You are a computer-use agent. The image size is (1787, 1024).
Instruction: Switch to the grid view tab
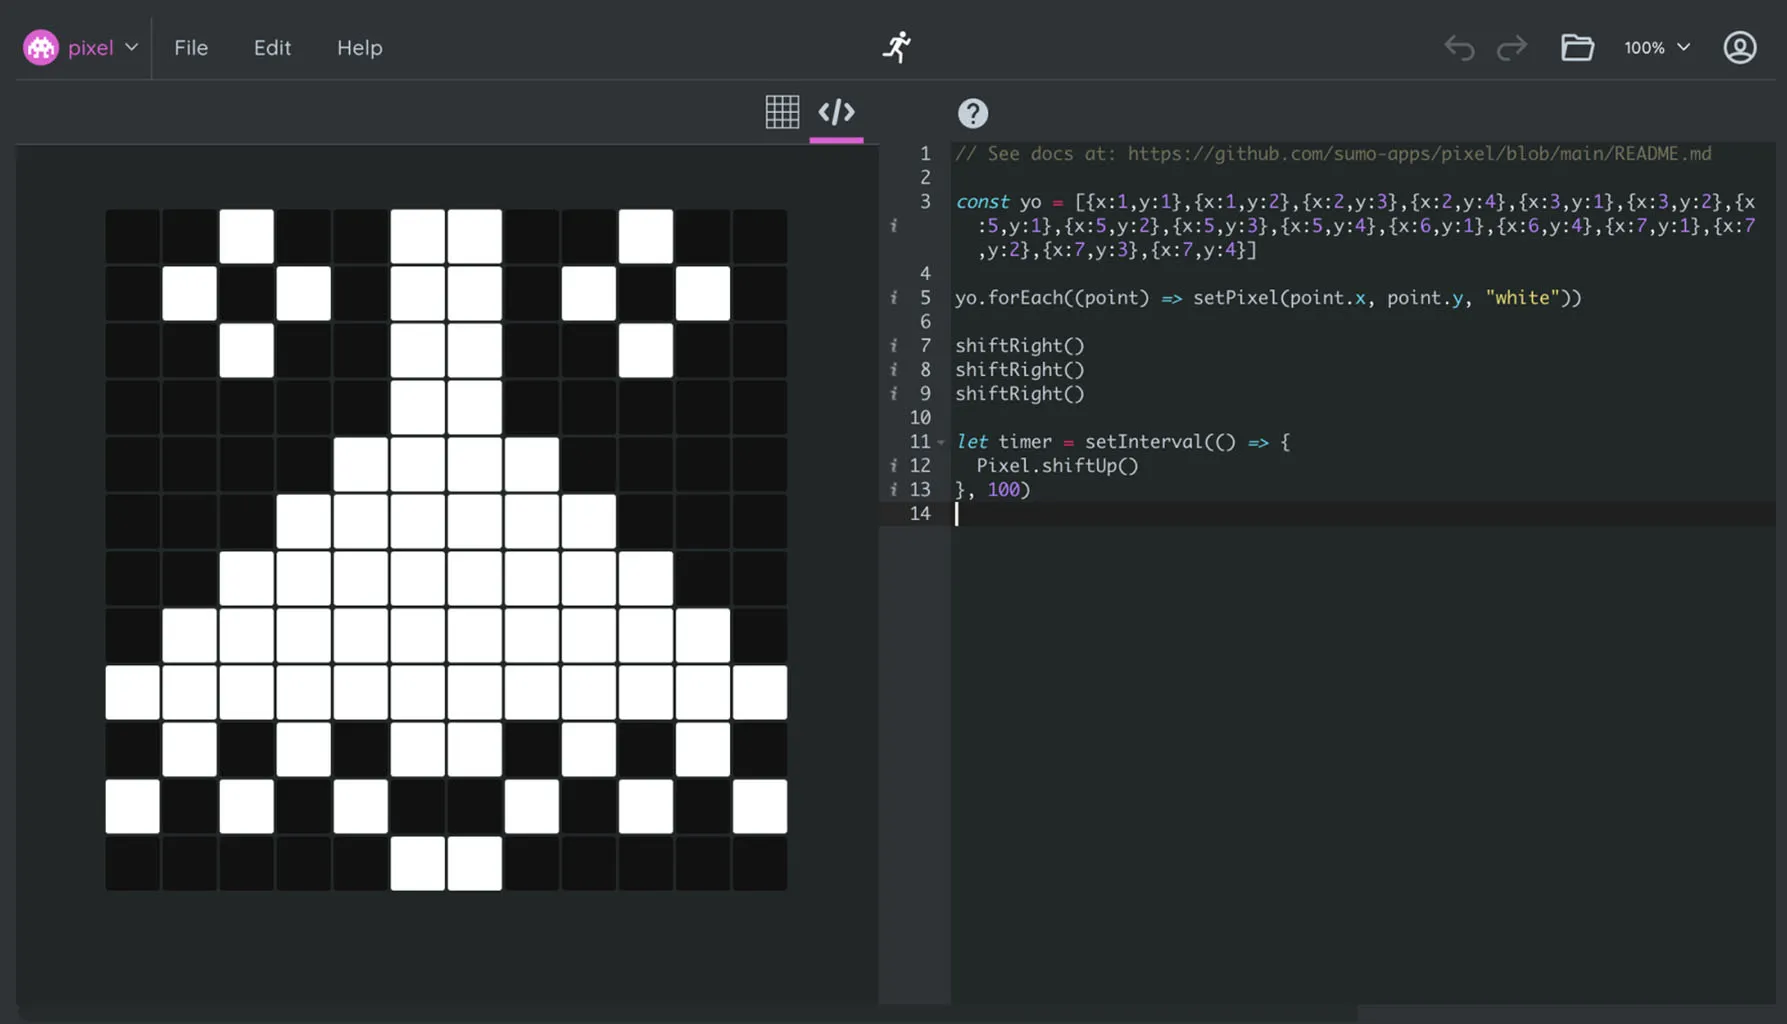pos(782,112)
